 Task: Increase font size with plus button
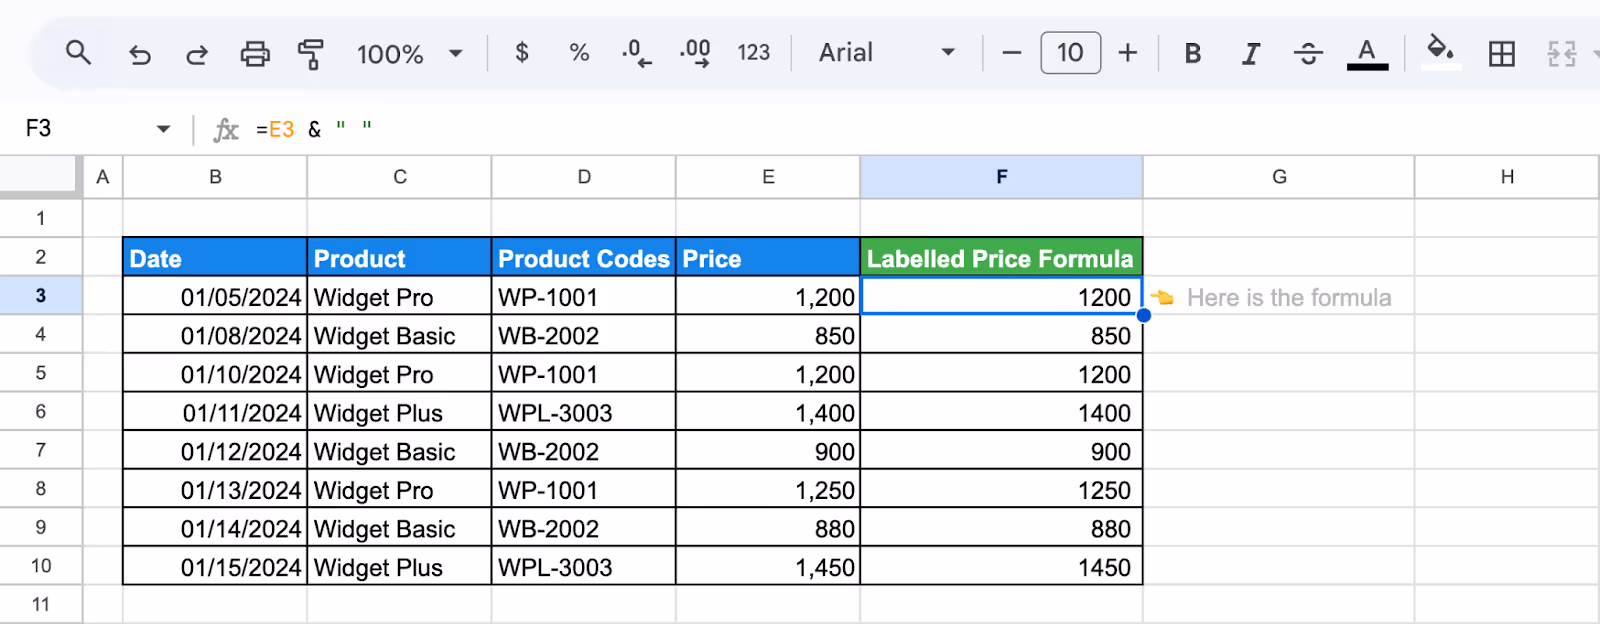[x=1128, y=53]
